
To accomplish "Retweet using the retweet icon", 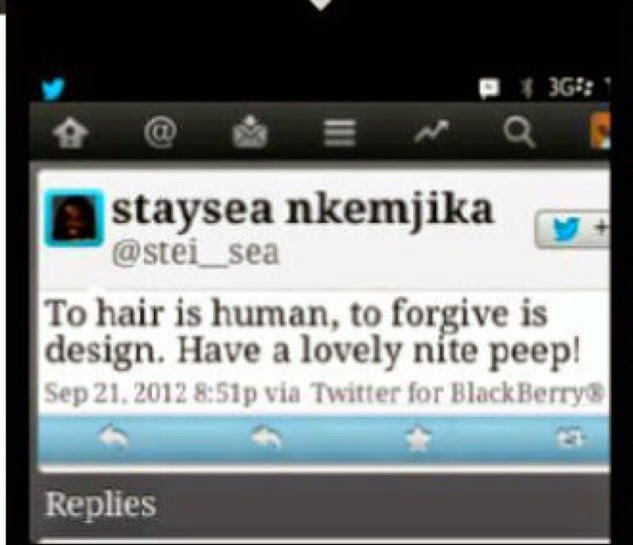I will [x=570, y=438].
